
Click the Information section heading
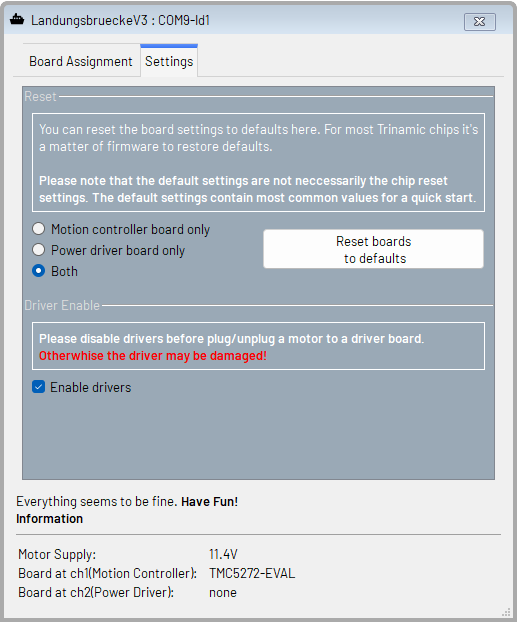[x=50, y=519]
